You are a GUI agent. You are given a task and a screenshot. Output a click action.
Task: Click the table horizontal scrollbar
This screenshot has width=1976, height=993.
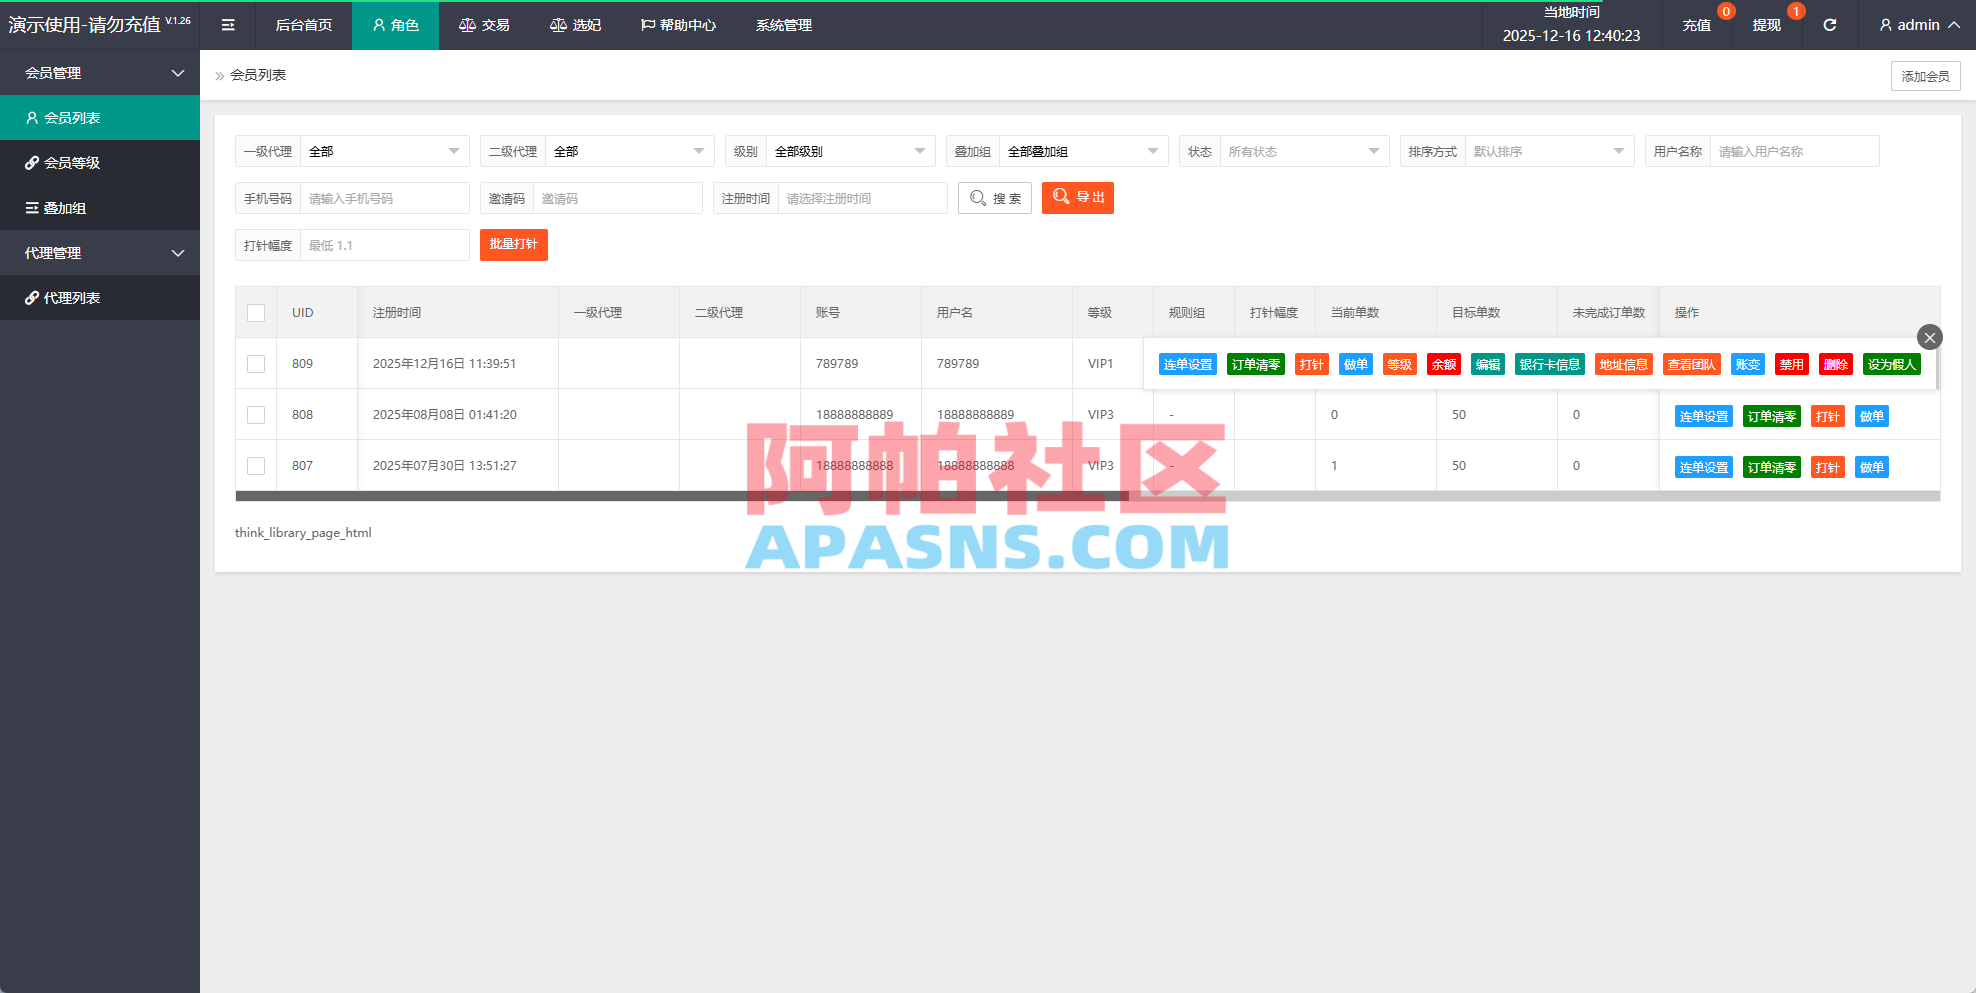pyautogui.click(x=682, y=496)
